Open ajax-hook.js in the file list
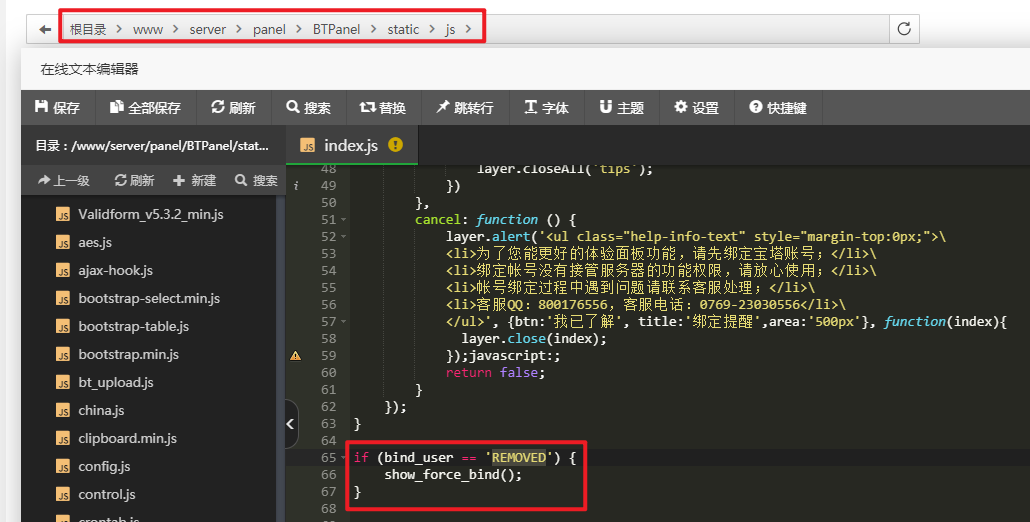The width and height of the screenshot is (1030, 522). coord(115,271)
